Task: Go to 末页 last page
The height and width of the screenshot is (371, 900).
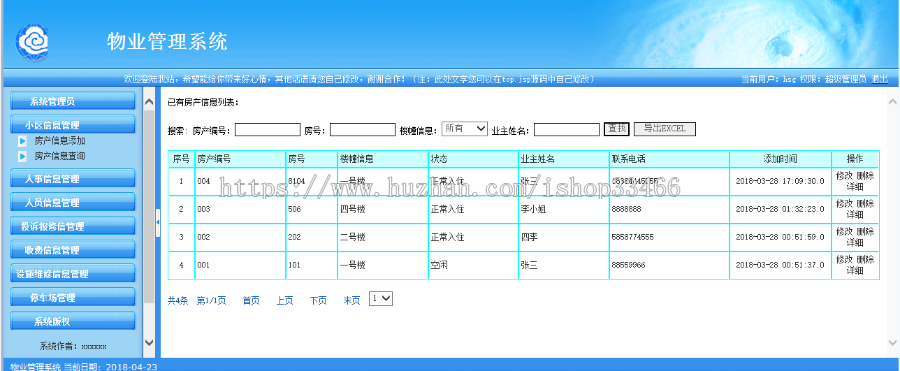Action: (x=352, y=300)
